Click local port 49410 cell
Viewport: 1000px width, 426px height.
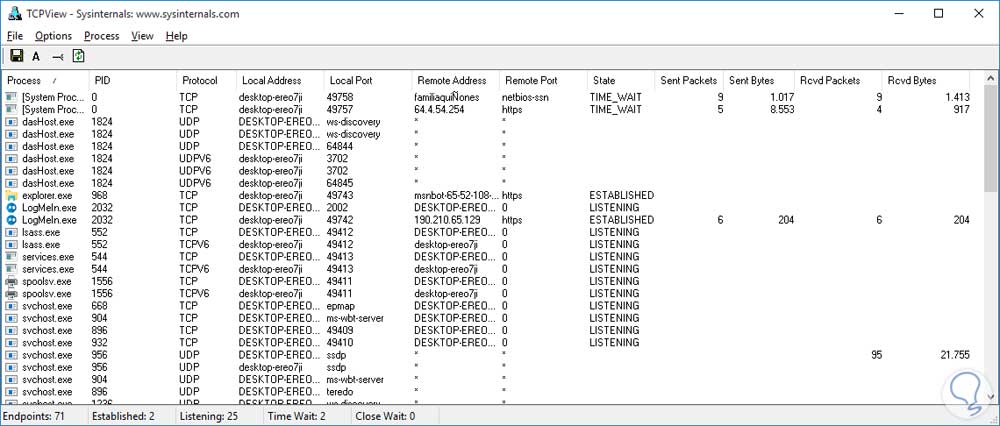point(341,343)
